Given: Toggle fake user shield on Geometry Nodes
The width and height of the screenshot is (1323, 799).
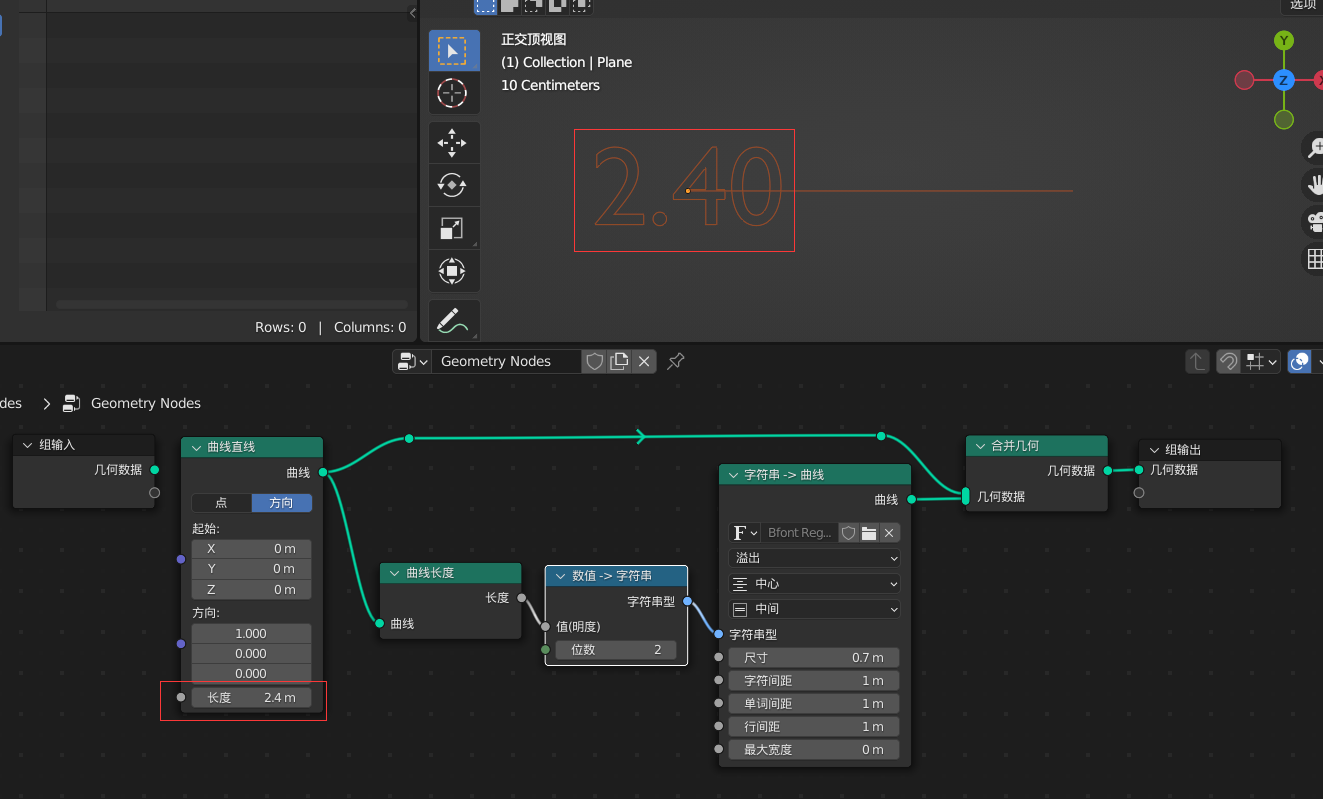Looking at the screenshot, I should pos(594,361).
